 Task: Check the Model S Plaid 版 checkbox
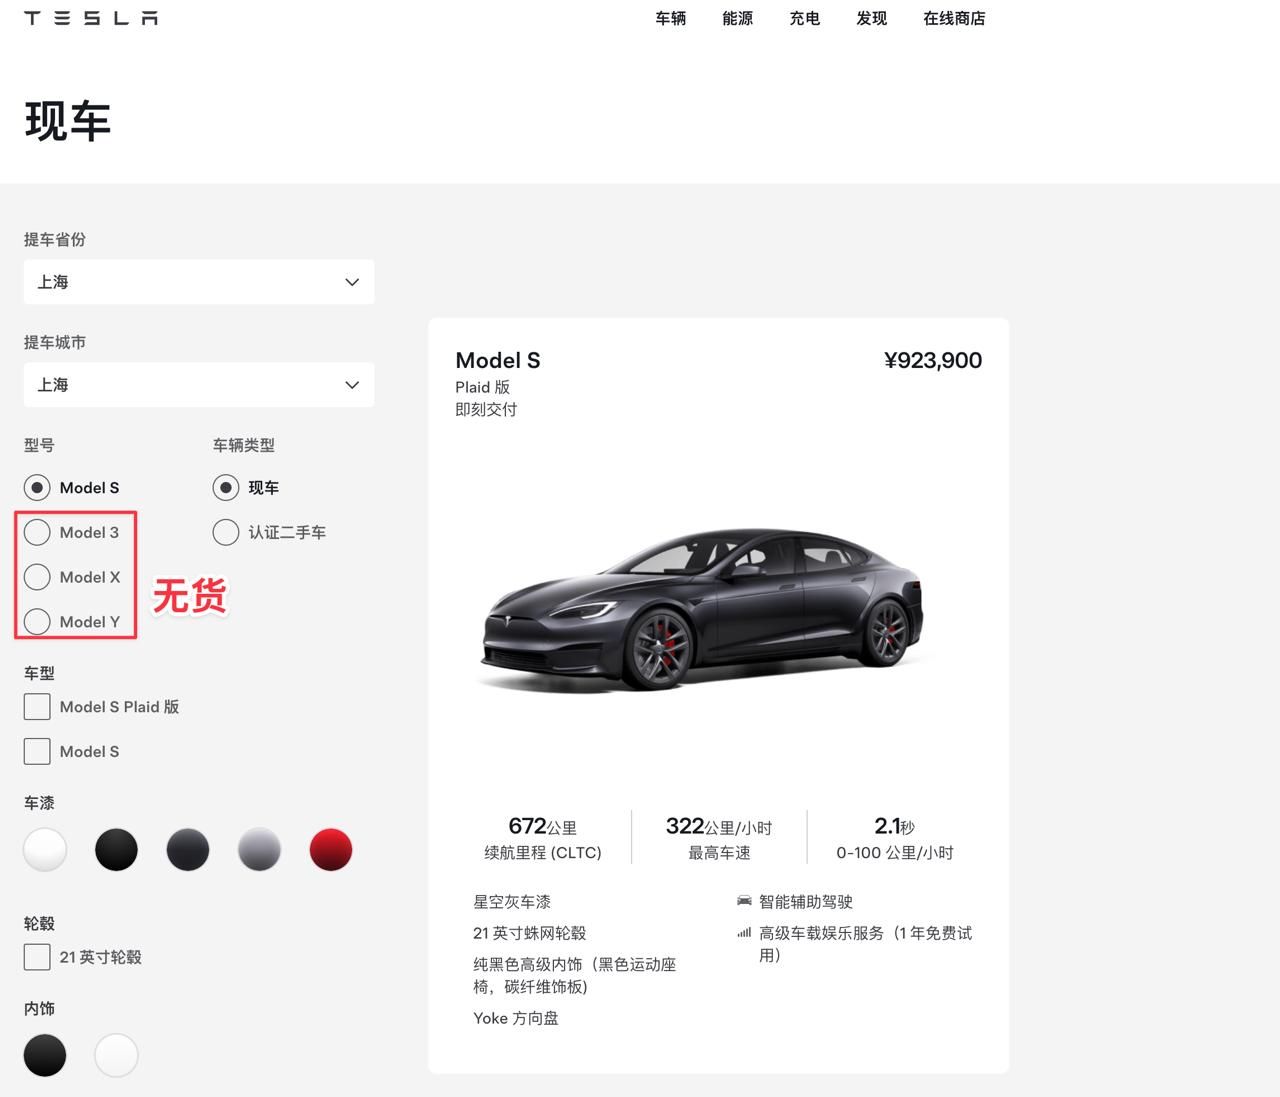(x=37, y=707)
